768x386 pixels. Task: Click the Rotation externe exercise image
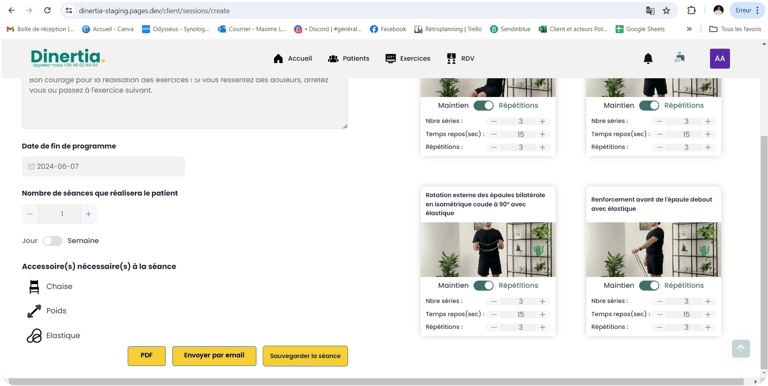point(488,250)
